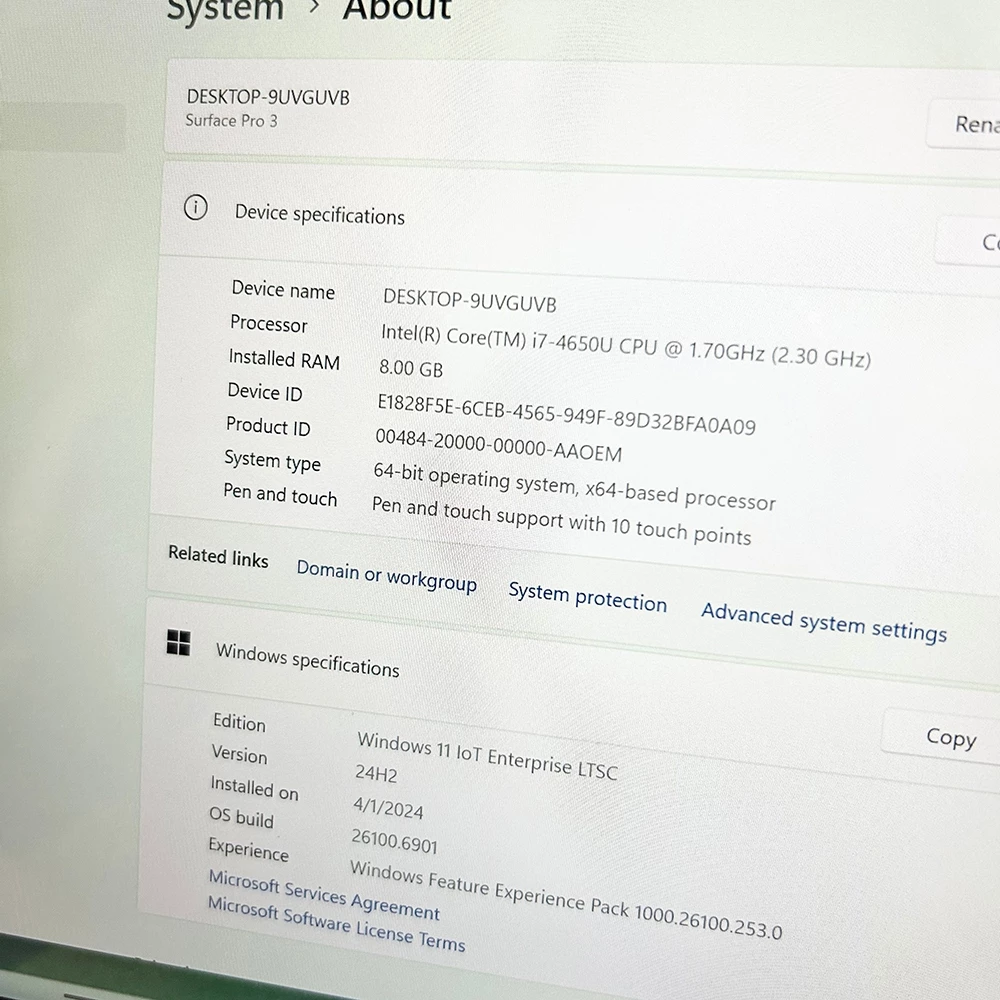Select the version value 24H2
This screenshot has height=1000, width=1000.
[x=376, y=773]
